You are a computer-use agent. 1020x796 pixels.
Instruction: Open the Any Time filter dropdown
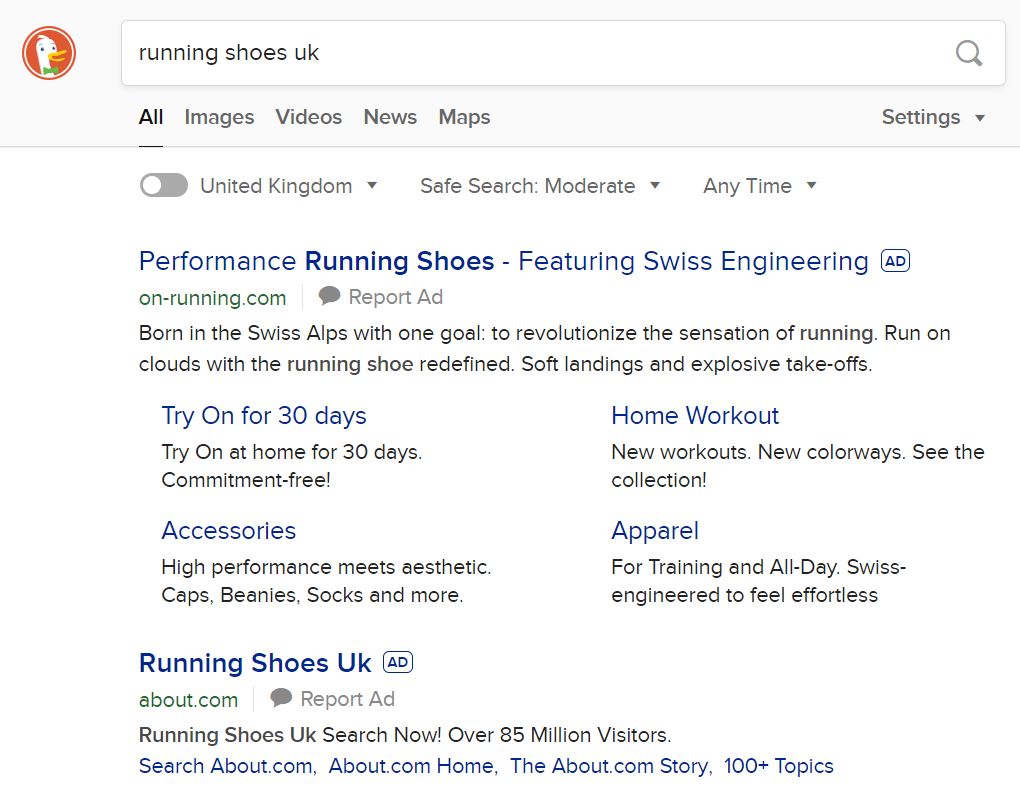pos(759,186)
